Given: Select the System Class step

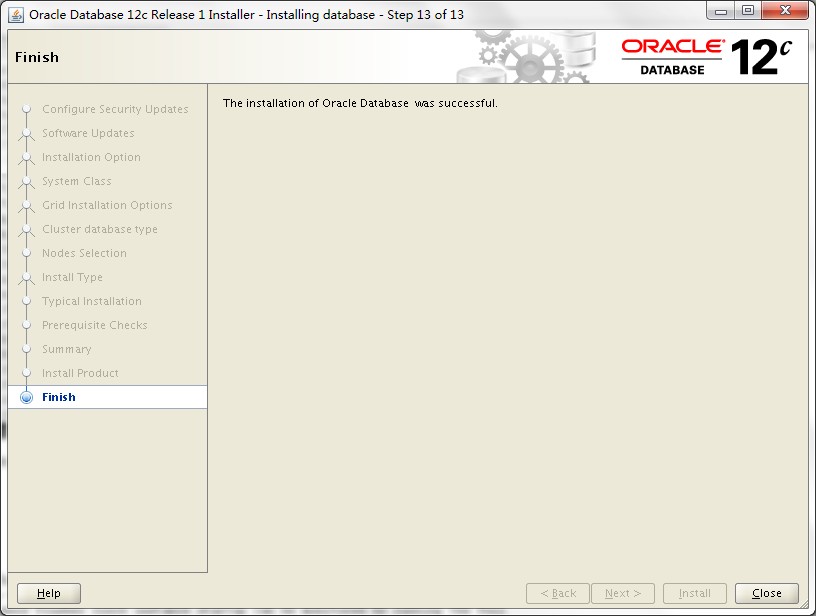Looking at the screenshot, I should 76,182.
